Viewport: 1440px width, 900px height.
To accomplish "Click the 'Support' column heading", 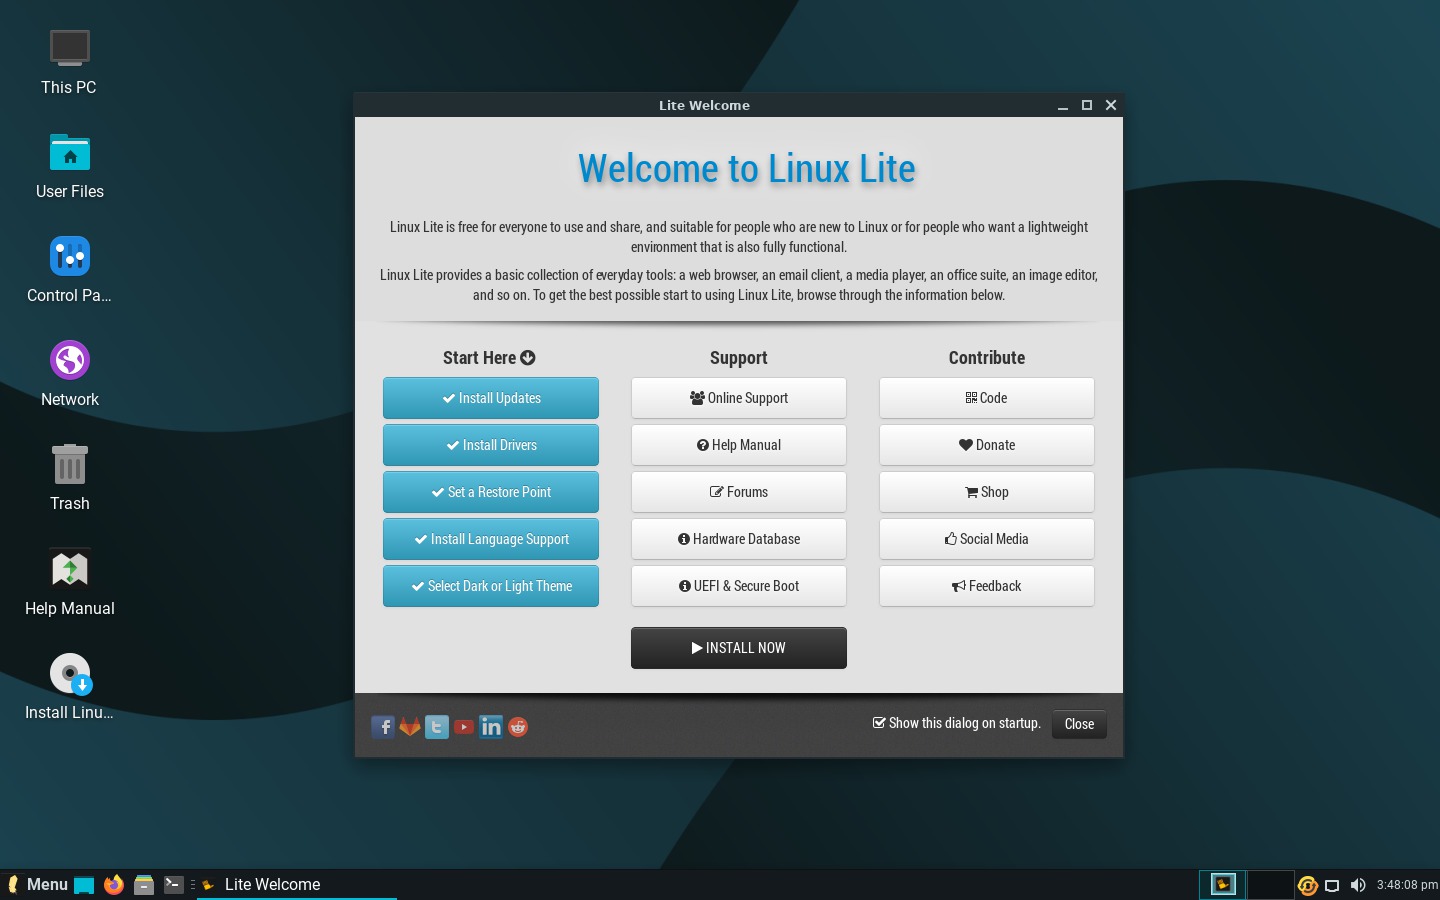I will click(739, 358).
